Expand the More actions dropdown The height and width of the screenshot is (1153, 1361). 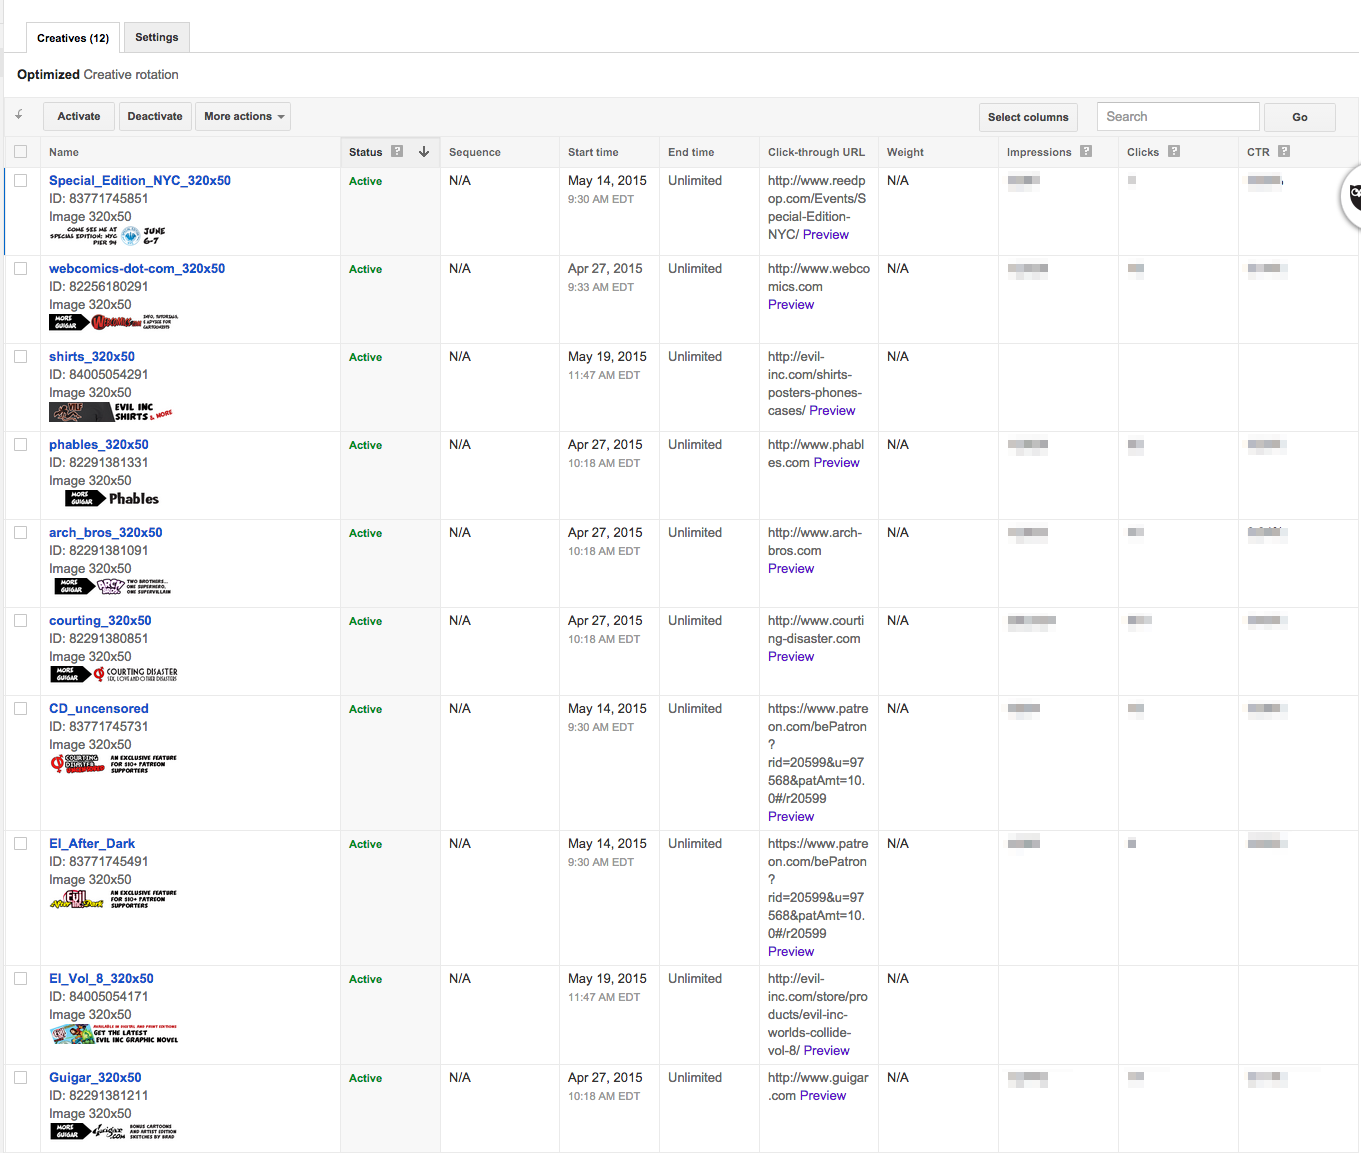click(243, 117)
